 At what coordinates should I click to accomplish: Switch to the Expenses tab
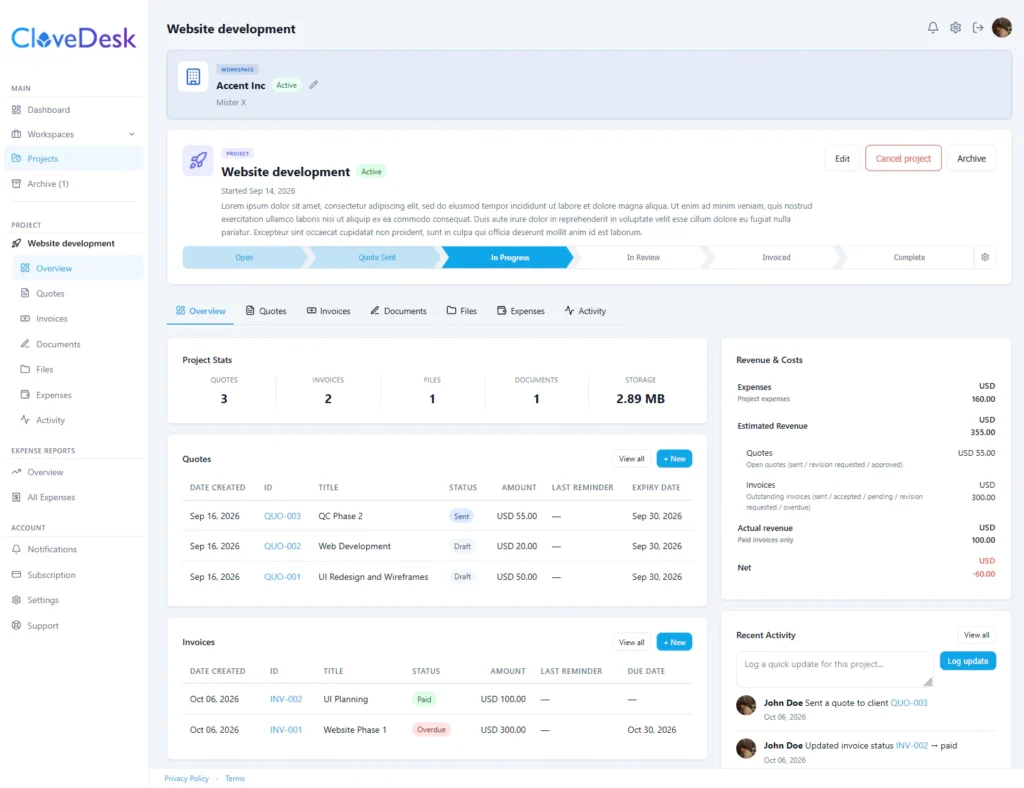520,311
